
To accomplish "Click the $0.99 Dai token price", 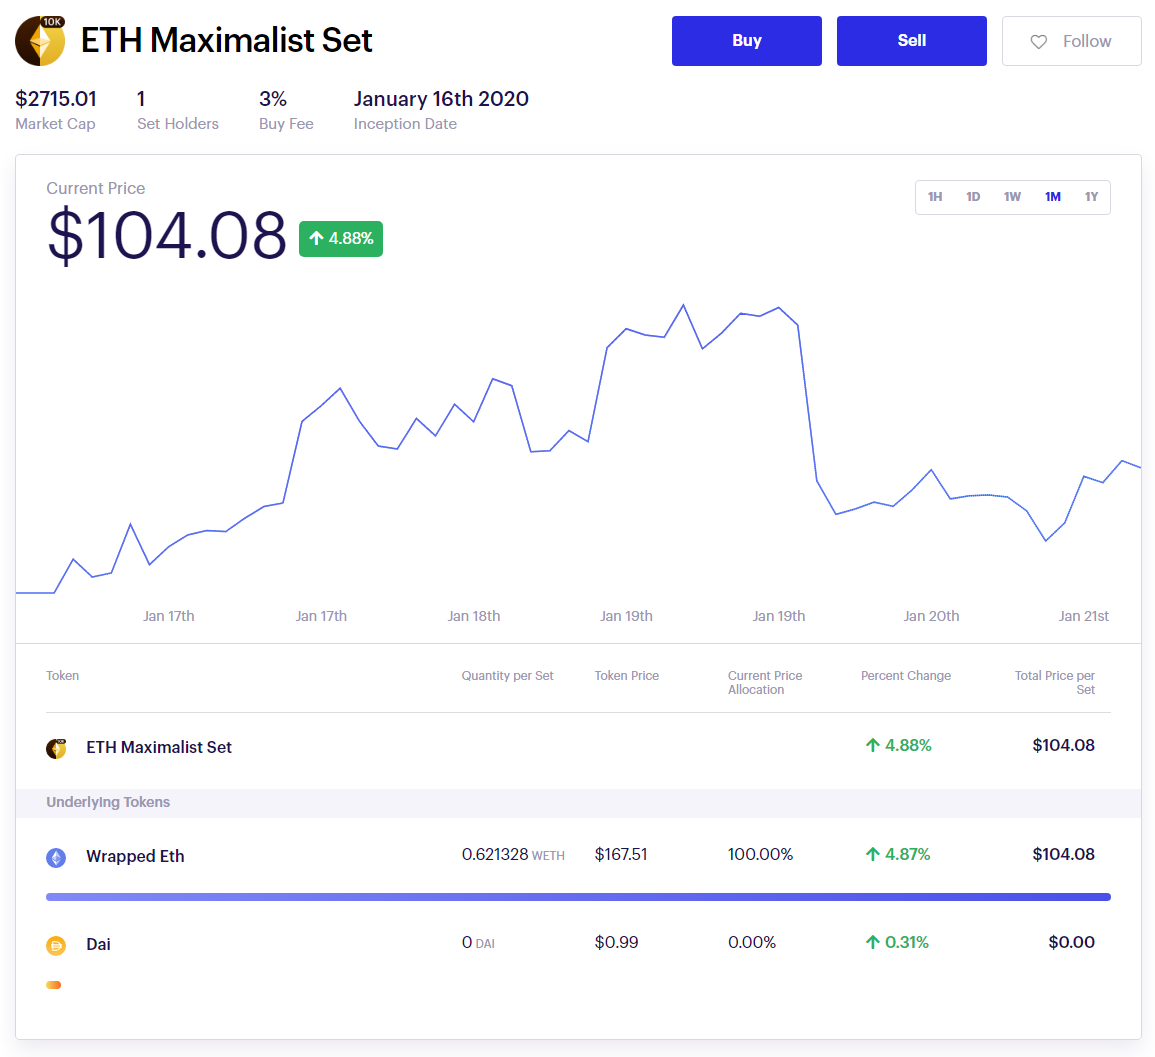I will (617, 942).
